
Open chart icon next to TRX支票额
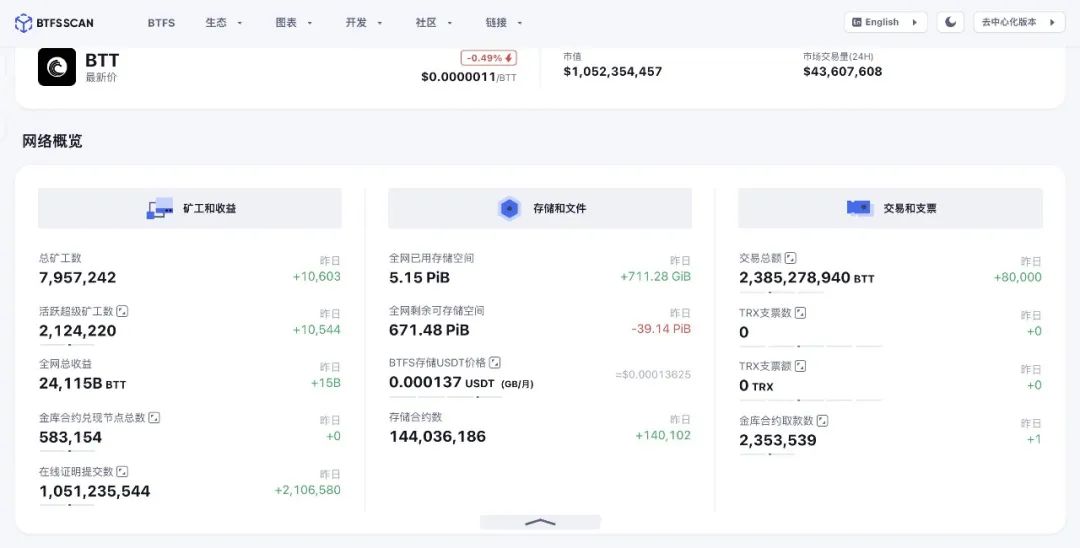pos(800,366)
